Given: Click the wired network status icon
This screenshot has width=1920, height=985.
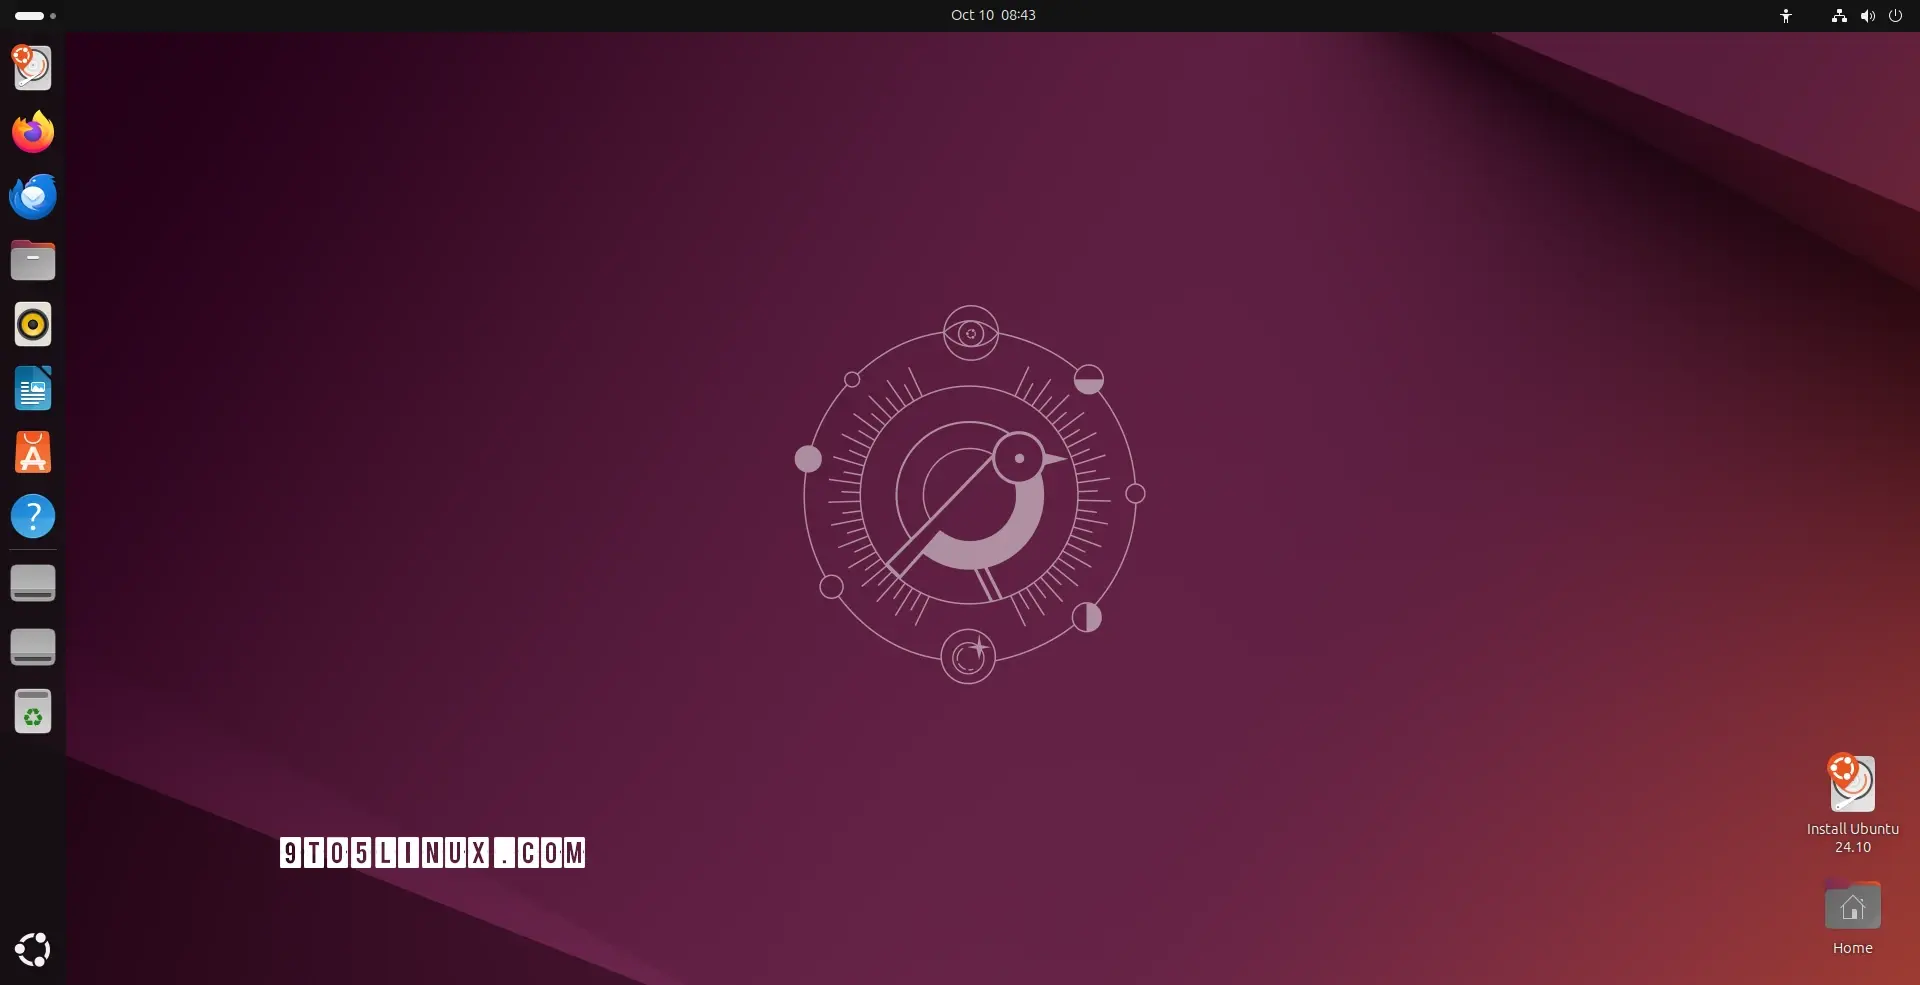Looking at the screenshot, I should point(1838,16).
